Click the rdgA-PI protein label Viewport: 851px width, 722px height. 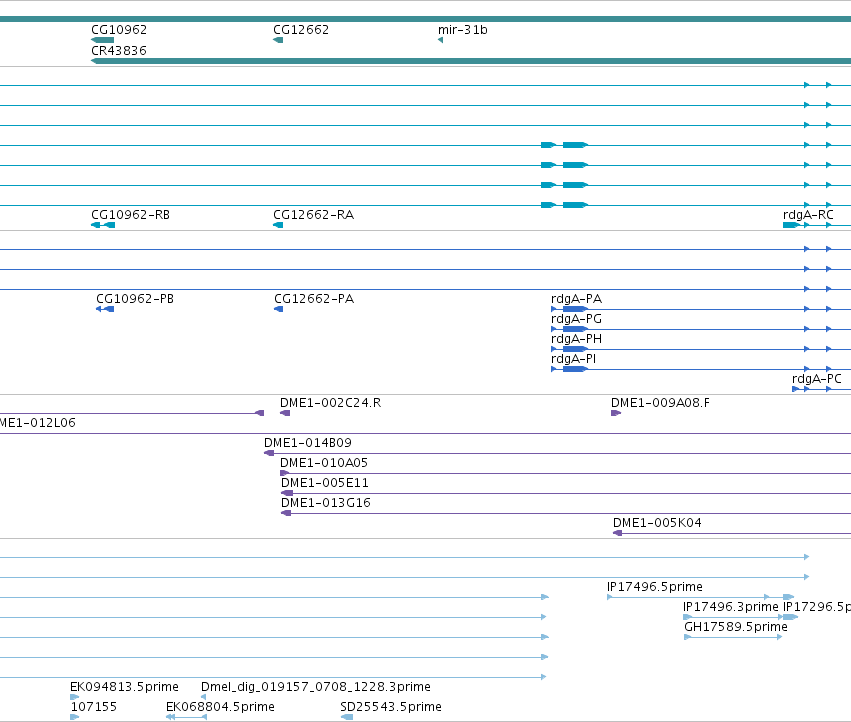(x=573, y=359)
